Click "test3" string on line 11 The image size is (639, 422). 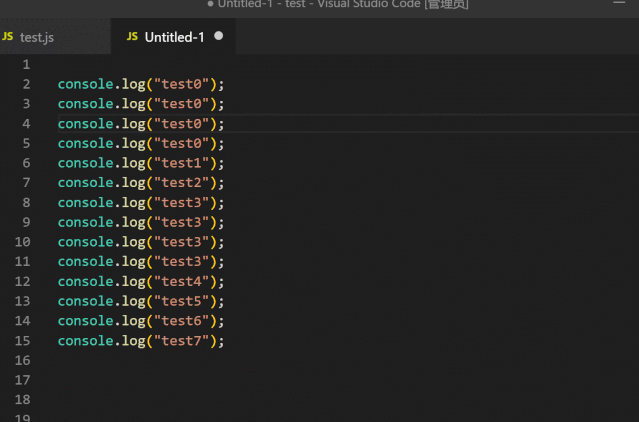(x=181, y=262)
